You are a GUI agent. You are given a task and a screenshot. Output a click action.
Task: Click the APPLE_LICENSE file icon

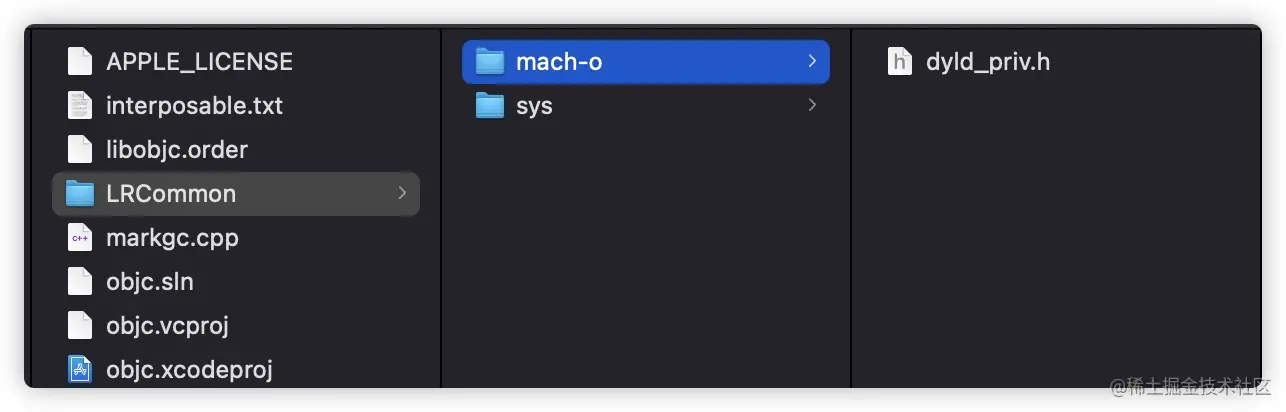coord(80,62)
